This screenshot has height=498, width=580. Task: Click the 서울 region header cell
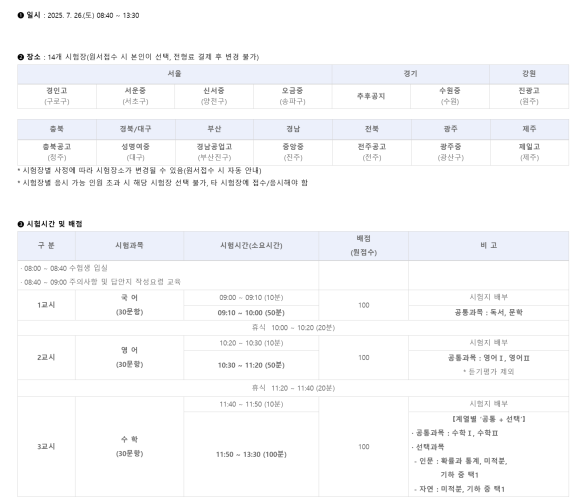coord(175,74)
